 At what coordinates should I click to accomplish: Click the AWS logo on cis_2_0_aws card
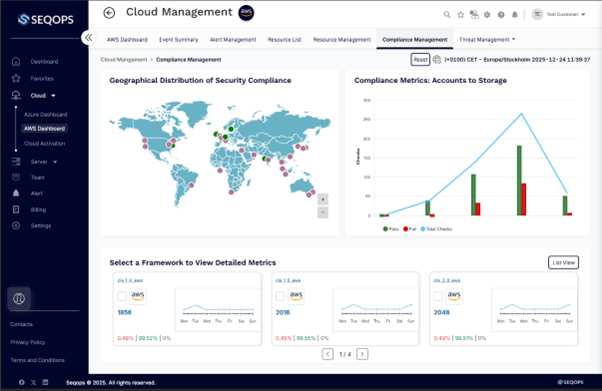click(454, 296)
